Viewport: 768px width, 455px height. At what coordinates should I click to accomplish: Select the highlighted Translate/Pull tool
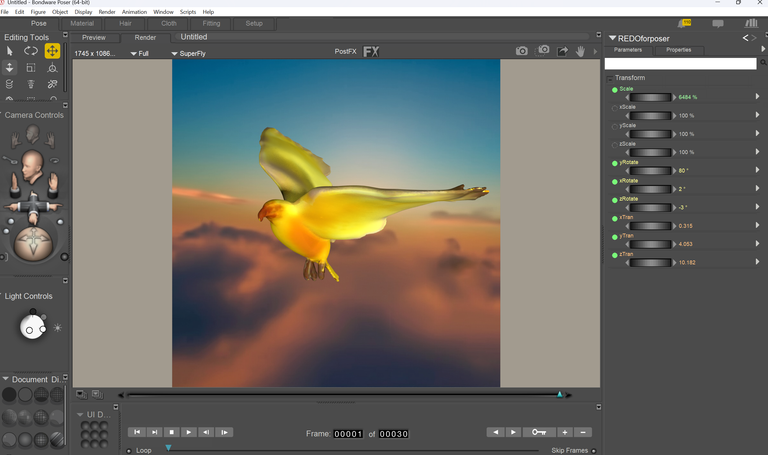click(x=52, y=51)
